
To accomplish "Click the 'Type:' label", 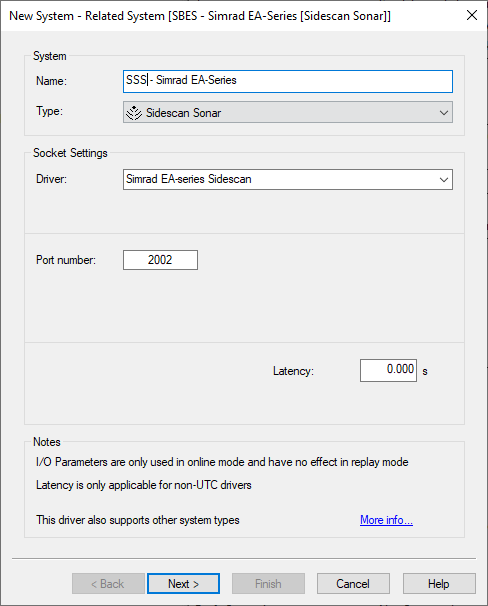I will coord(49,111).
